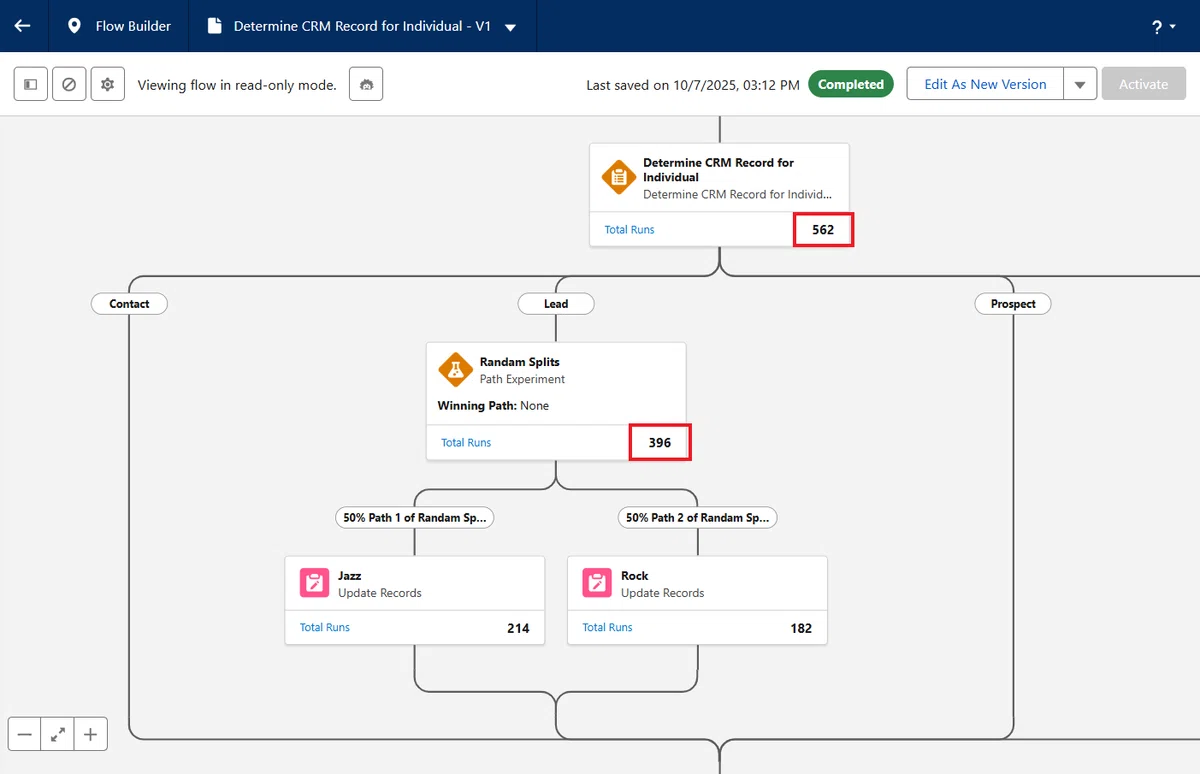Image resolution: width=1200 pixels, height=774 pixels.
Task: Click Viewing flow in read-only mode text
Action: pos(237,85)
